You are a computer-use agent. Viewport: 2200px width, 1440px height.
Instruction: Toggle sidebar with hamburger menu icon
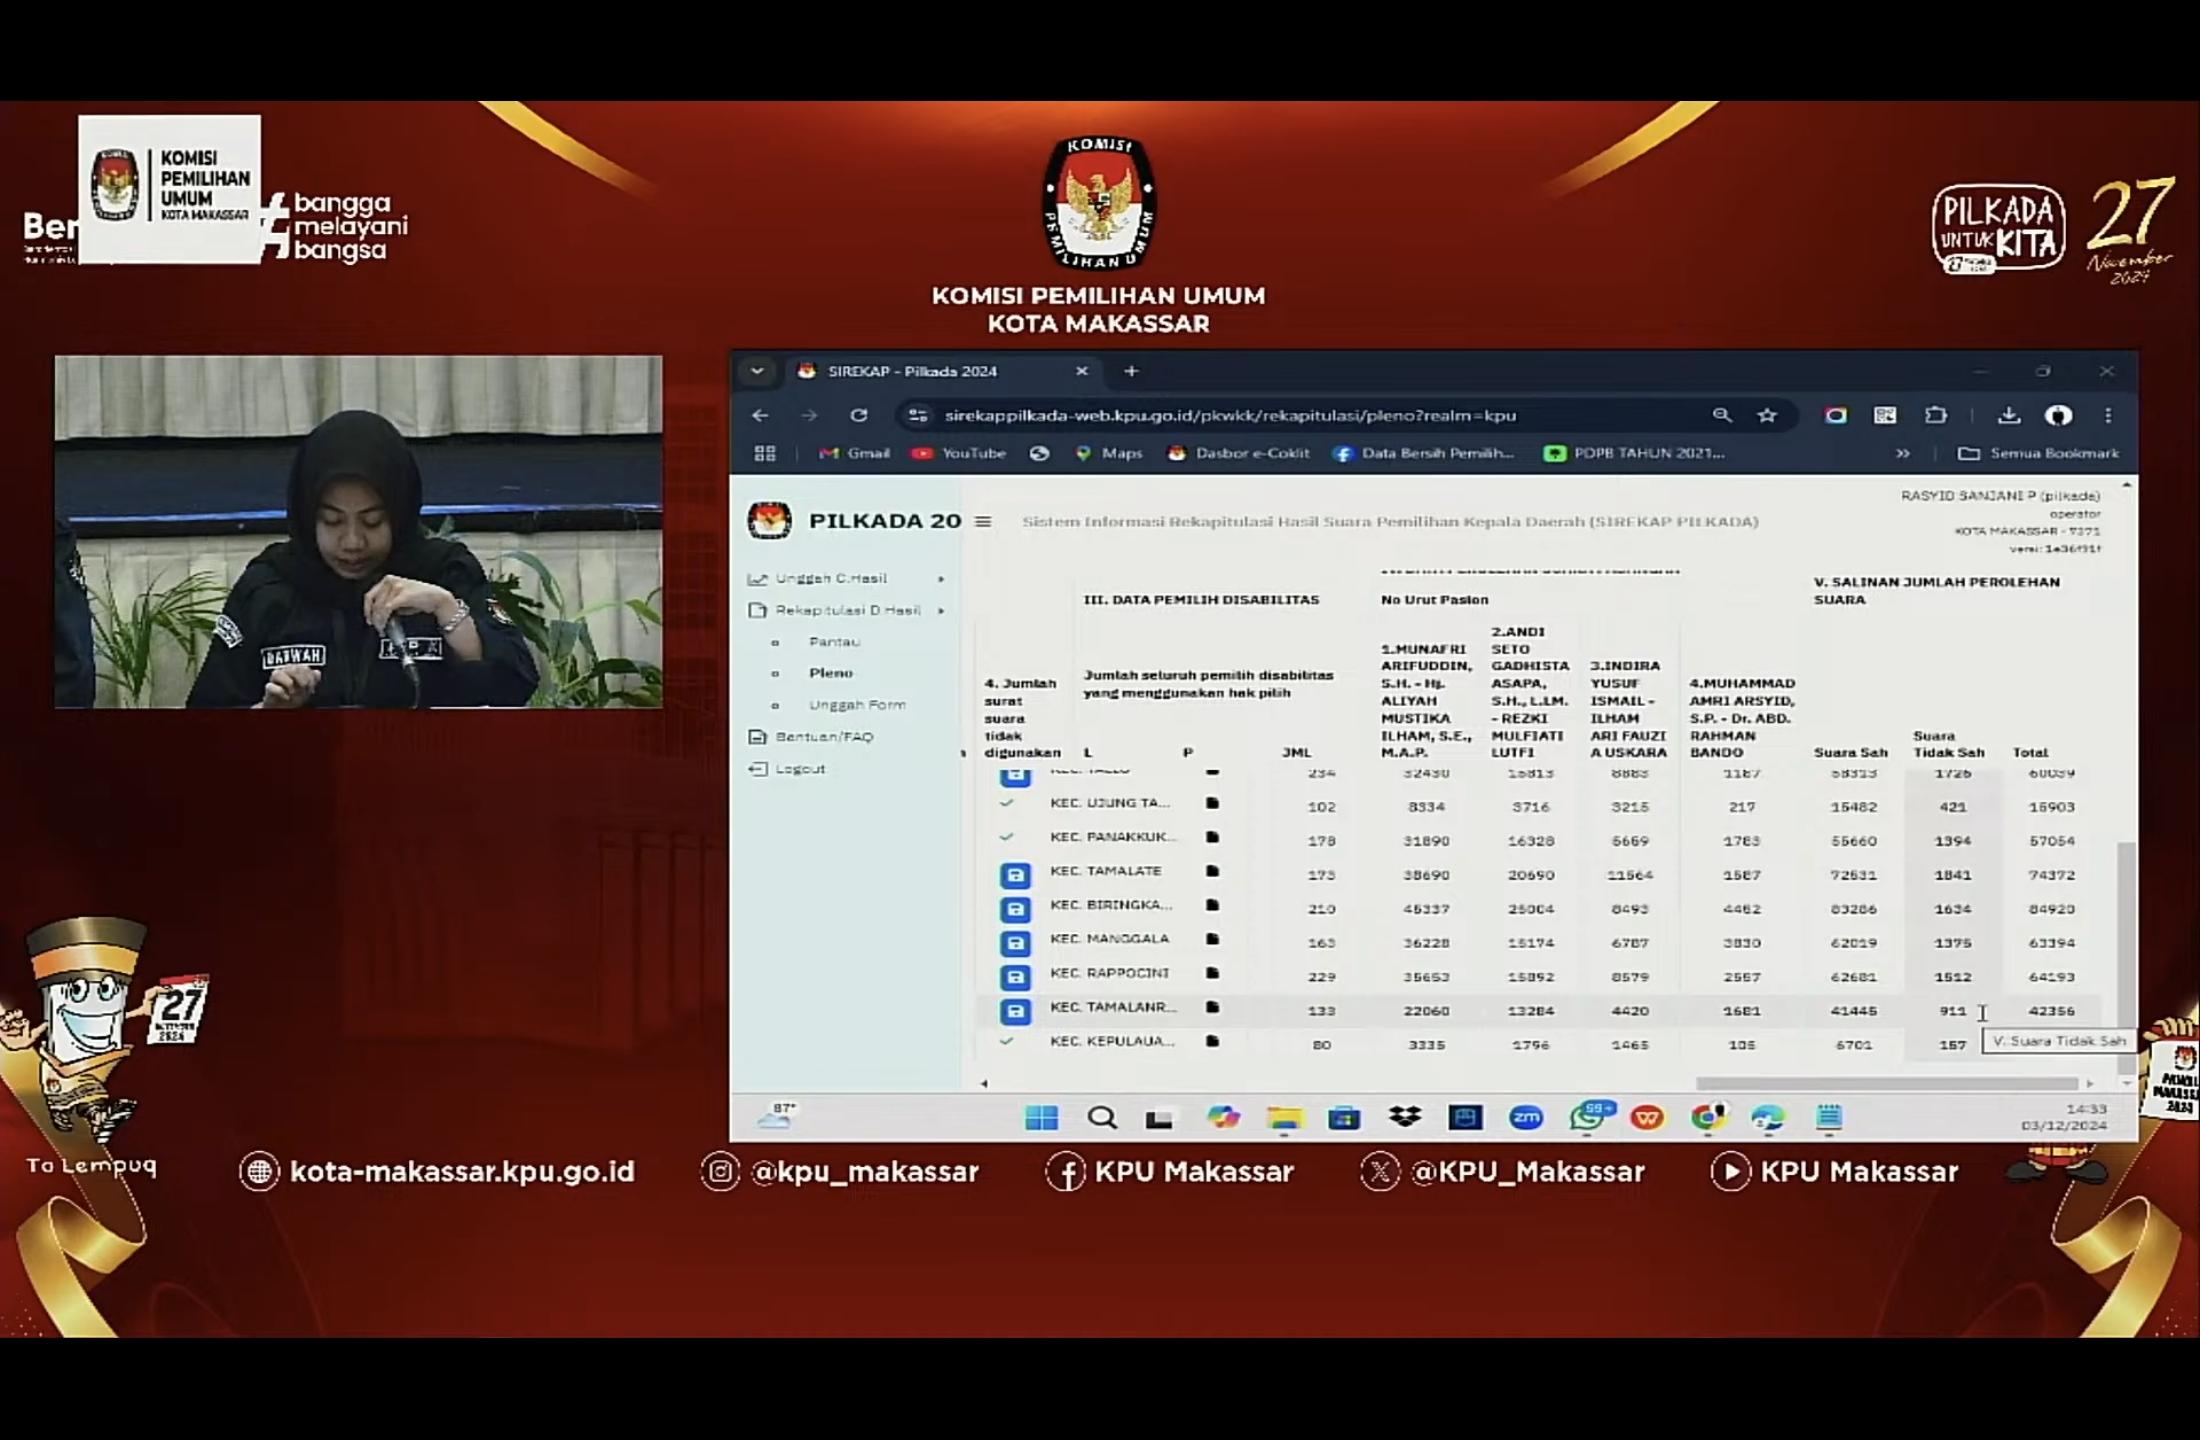tap(983, 521)
